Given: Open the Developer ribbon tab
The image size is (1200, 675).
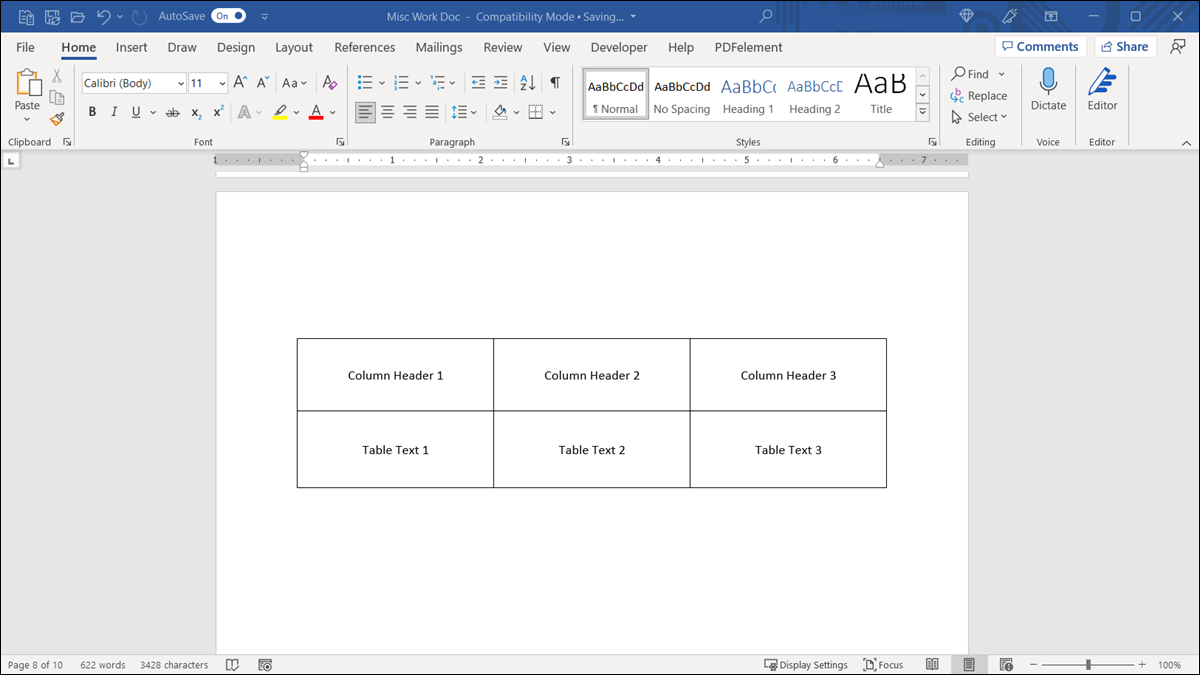Looking at the screenshot, I should (x=618, y=47).
